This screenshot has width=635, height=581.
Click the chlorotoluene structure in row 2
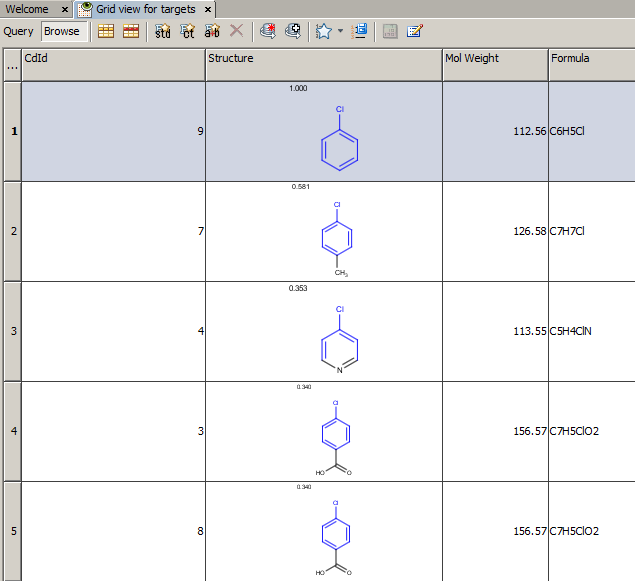pyautogui.click(x=337, y=238)
